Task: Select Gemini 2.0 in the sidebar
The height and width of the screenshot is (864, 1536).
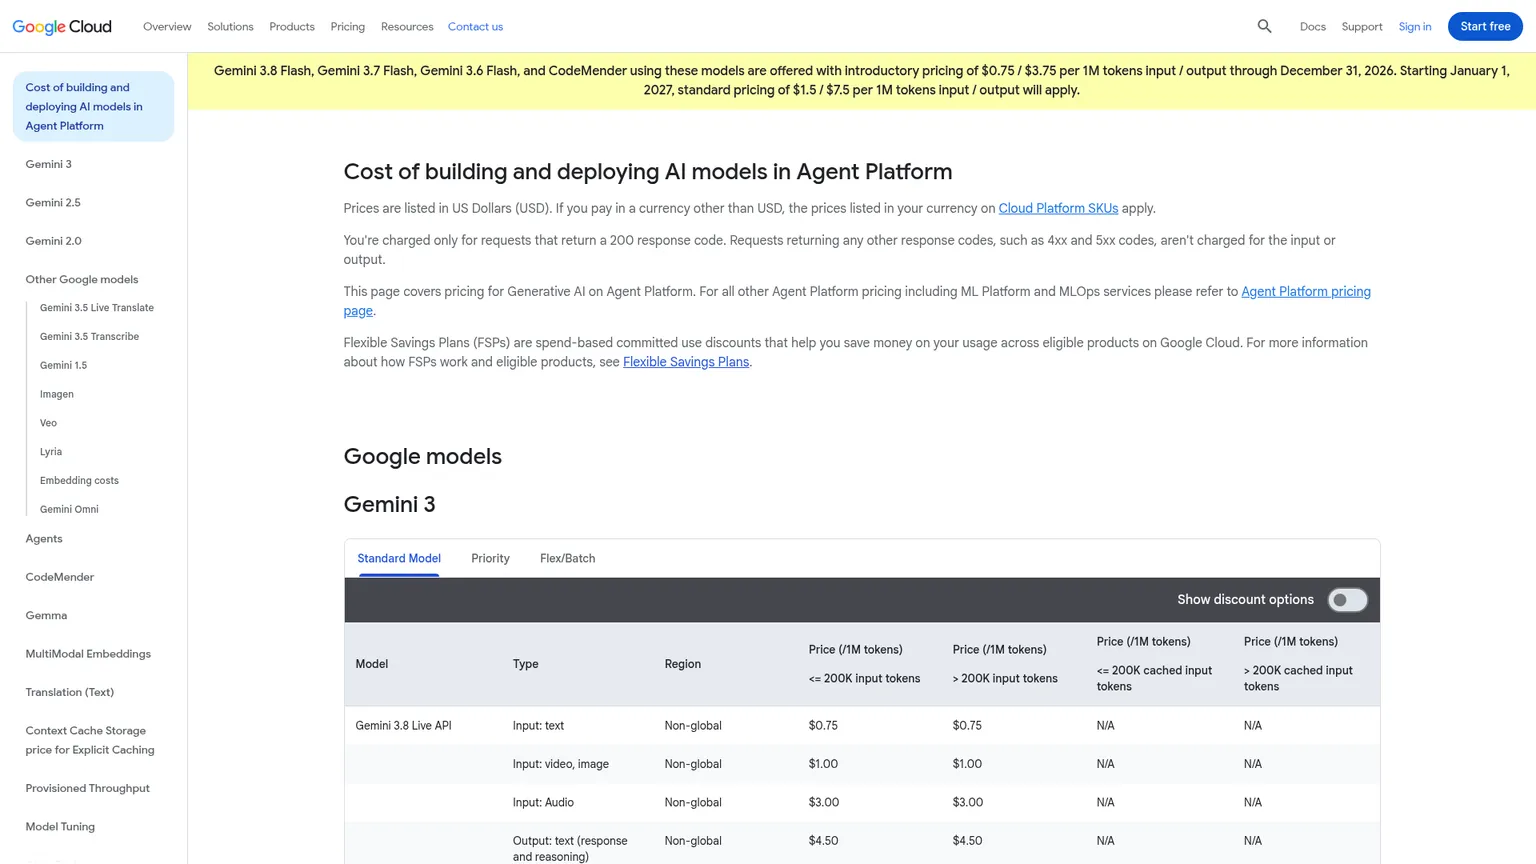Action: (x=54, y=241)
